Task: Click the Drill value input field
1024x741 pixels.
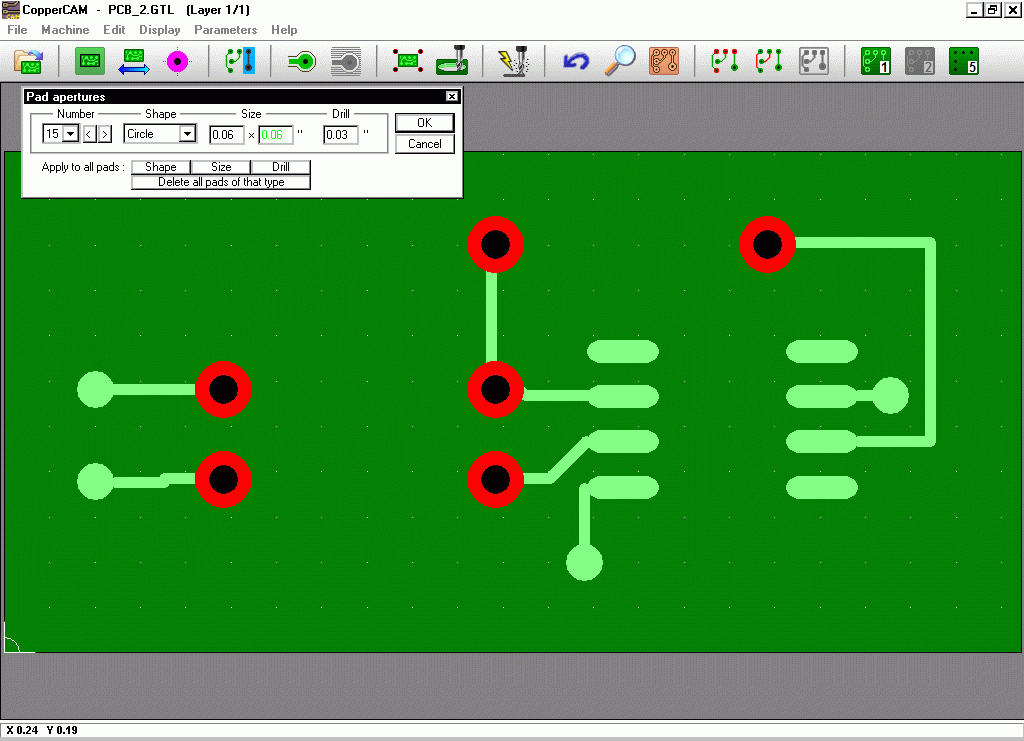Action: (x=340, y=134)
